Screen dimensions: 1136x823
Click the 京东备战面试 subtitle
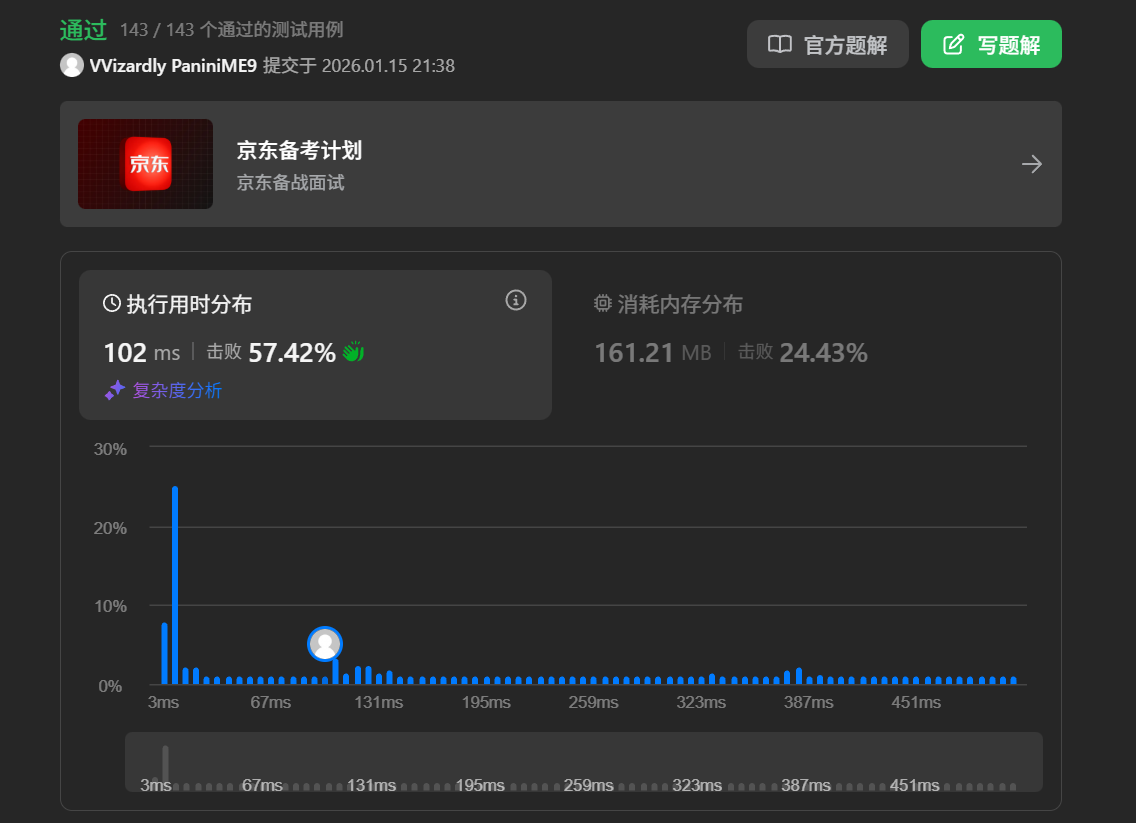click(291, 183)
